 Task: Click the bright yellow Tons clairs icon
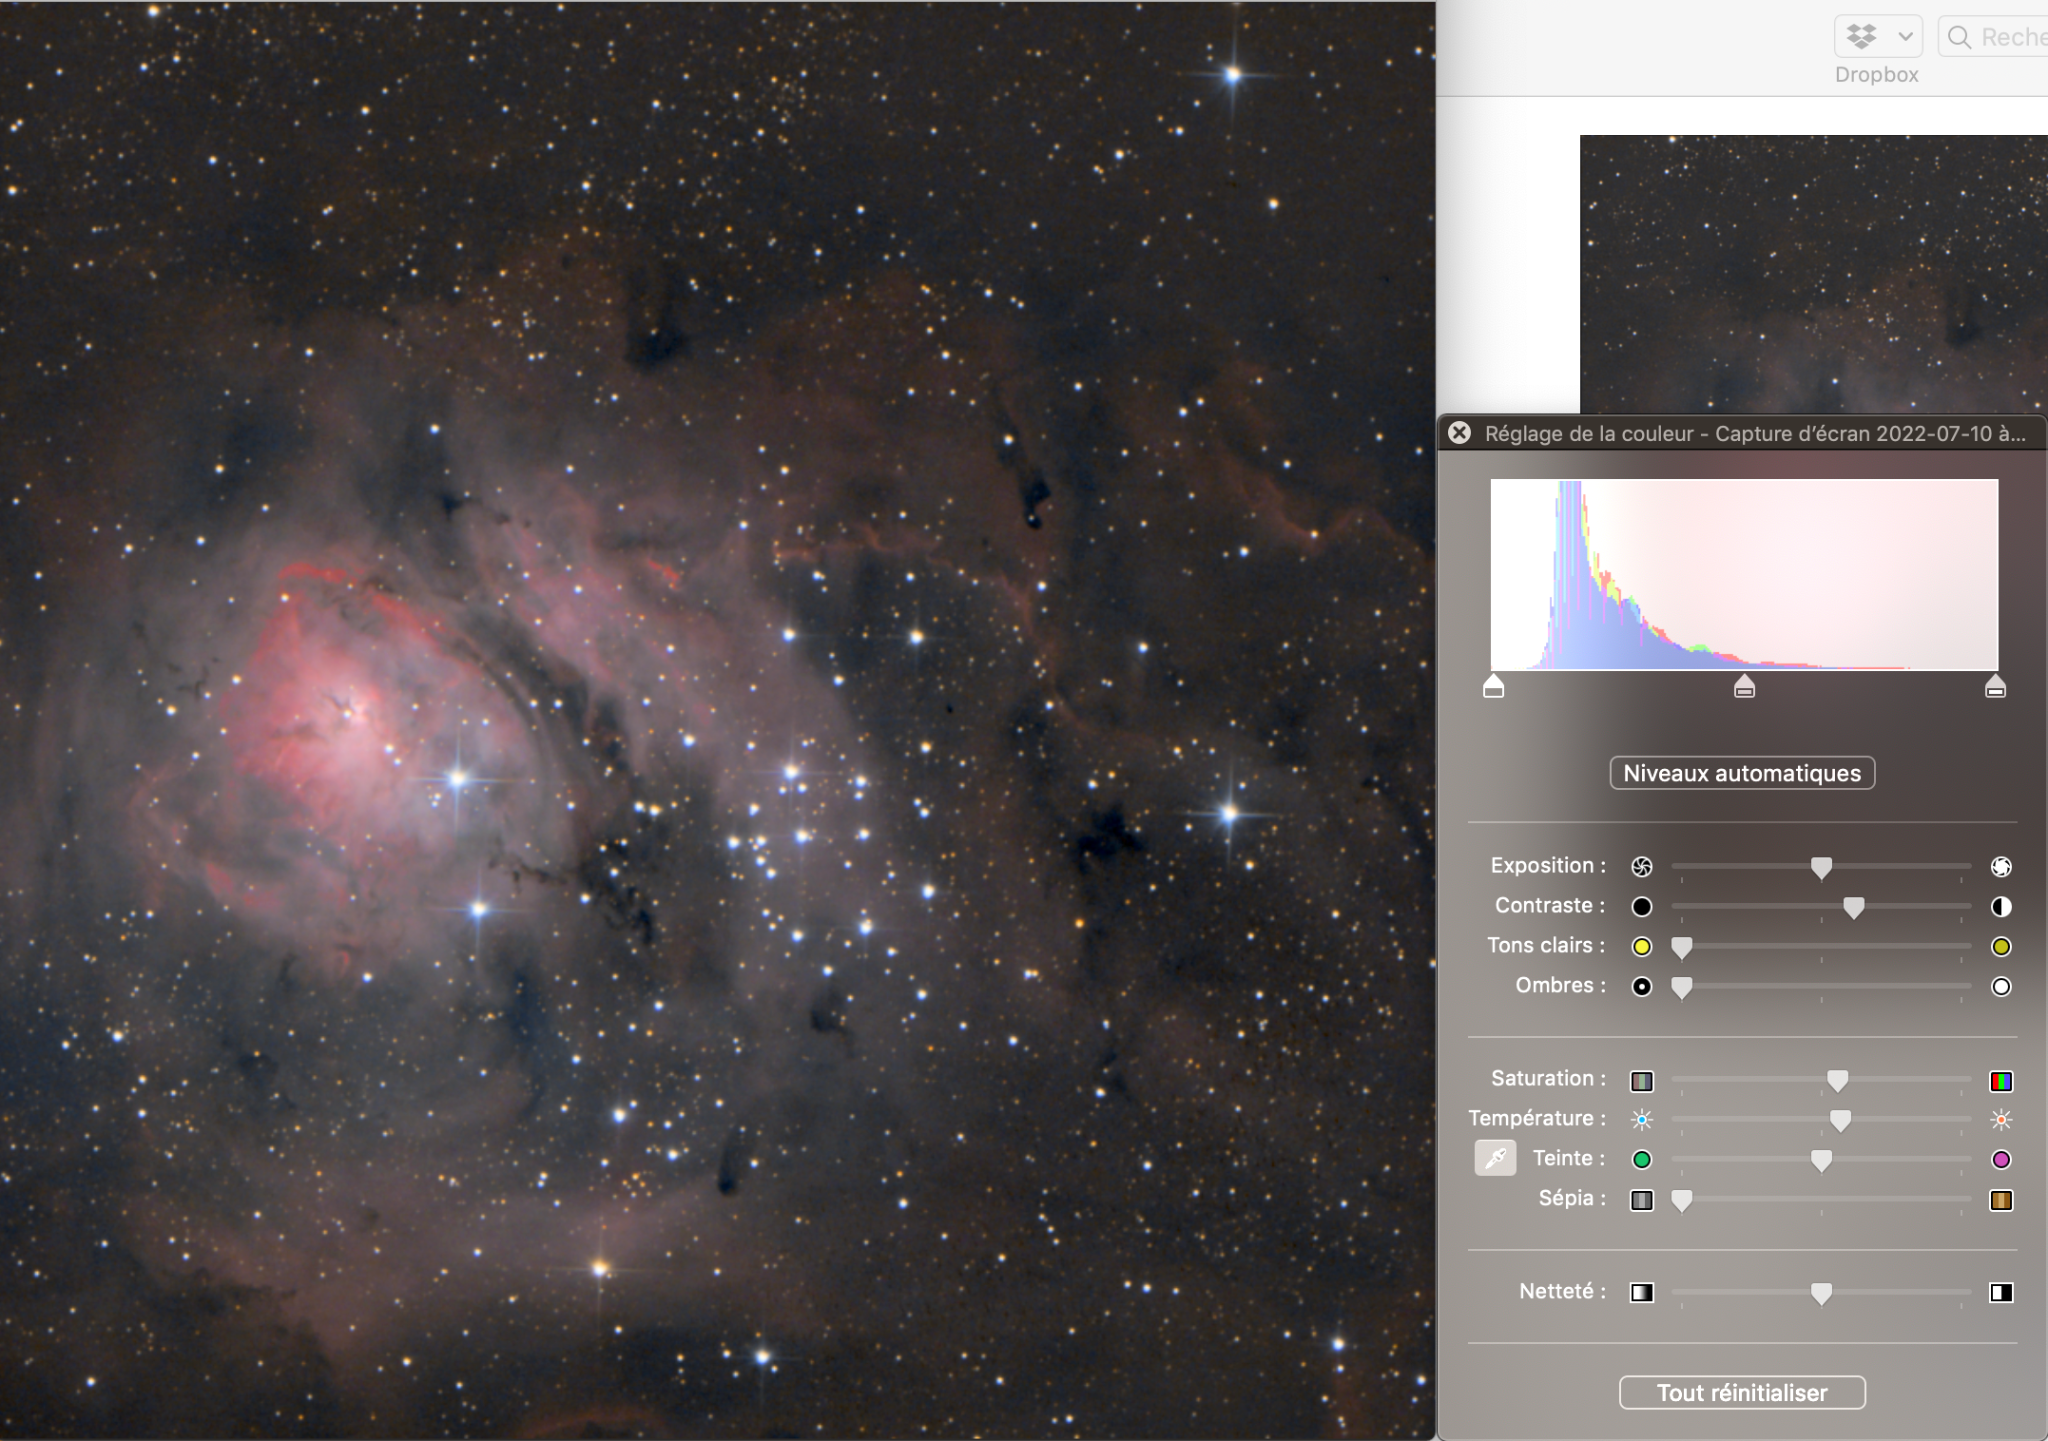(x=1642, y=947)
